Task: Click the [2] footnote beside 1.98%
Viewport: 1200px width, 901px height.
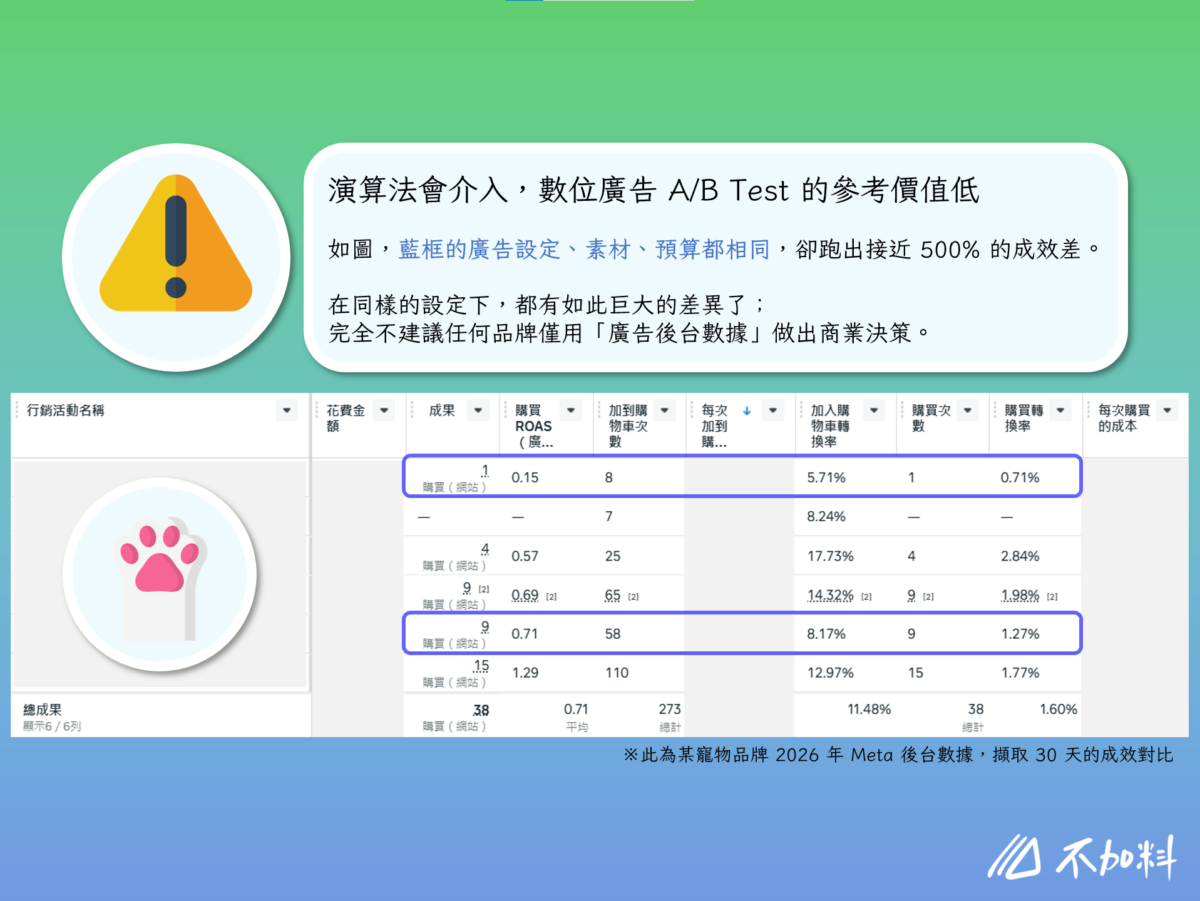Action: pyautogui.click(x=1052, y=597)
